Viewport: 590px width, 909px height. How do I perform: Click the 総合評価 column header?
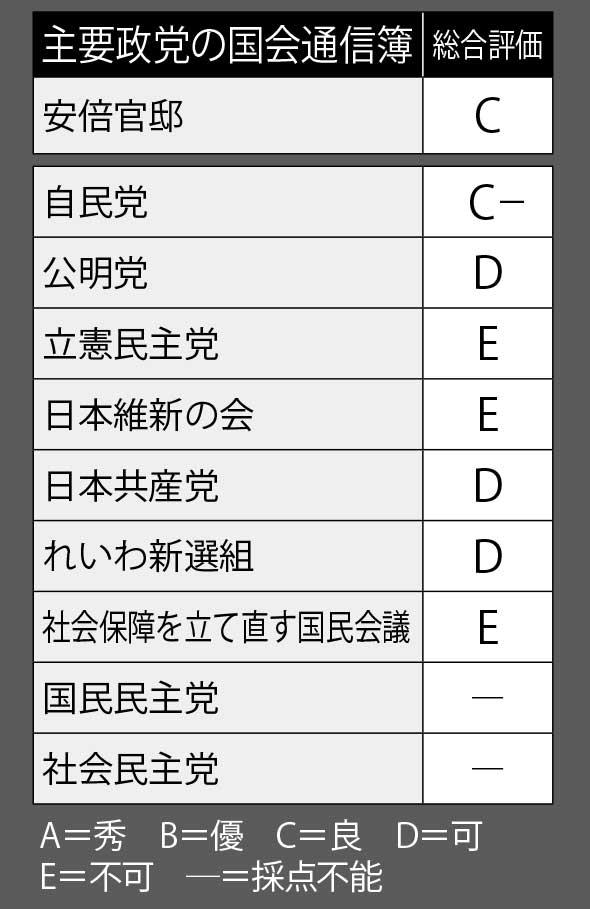click(x=487, y=45)
